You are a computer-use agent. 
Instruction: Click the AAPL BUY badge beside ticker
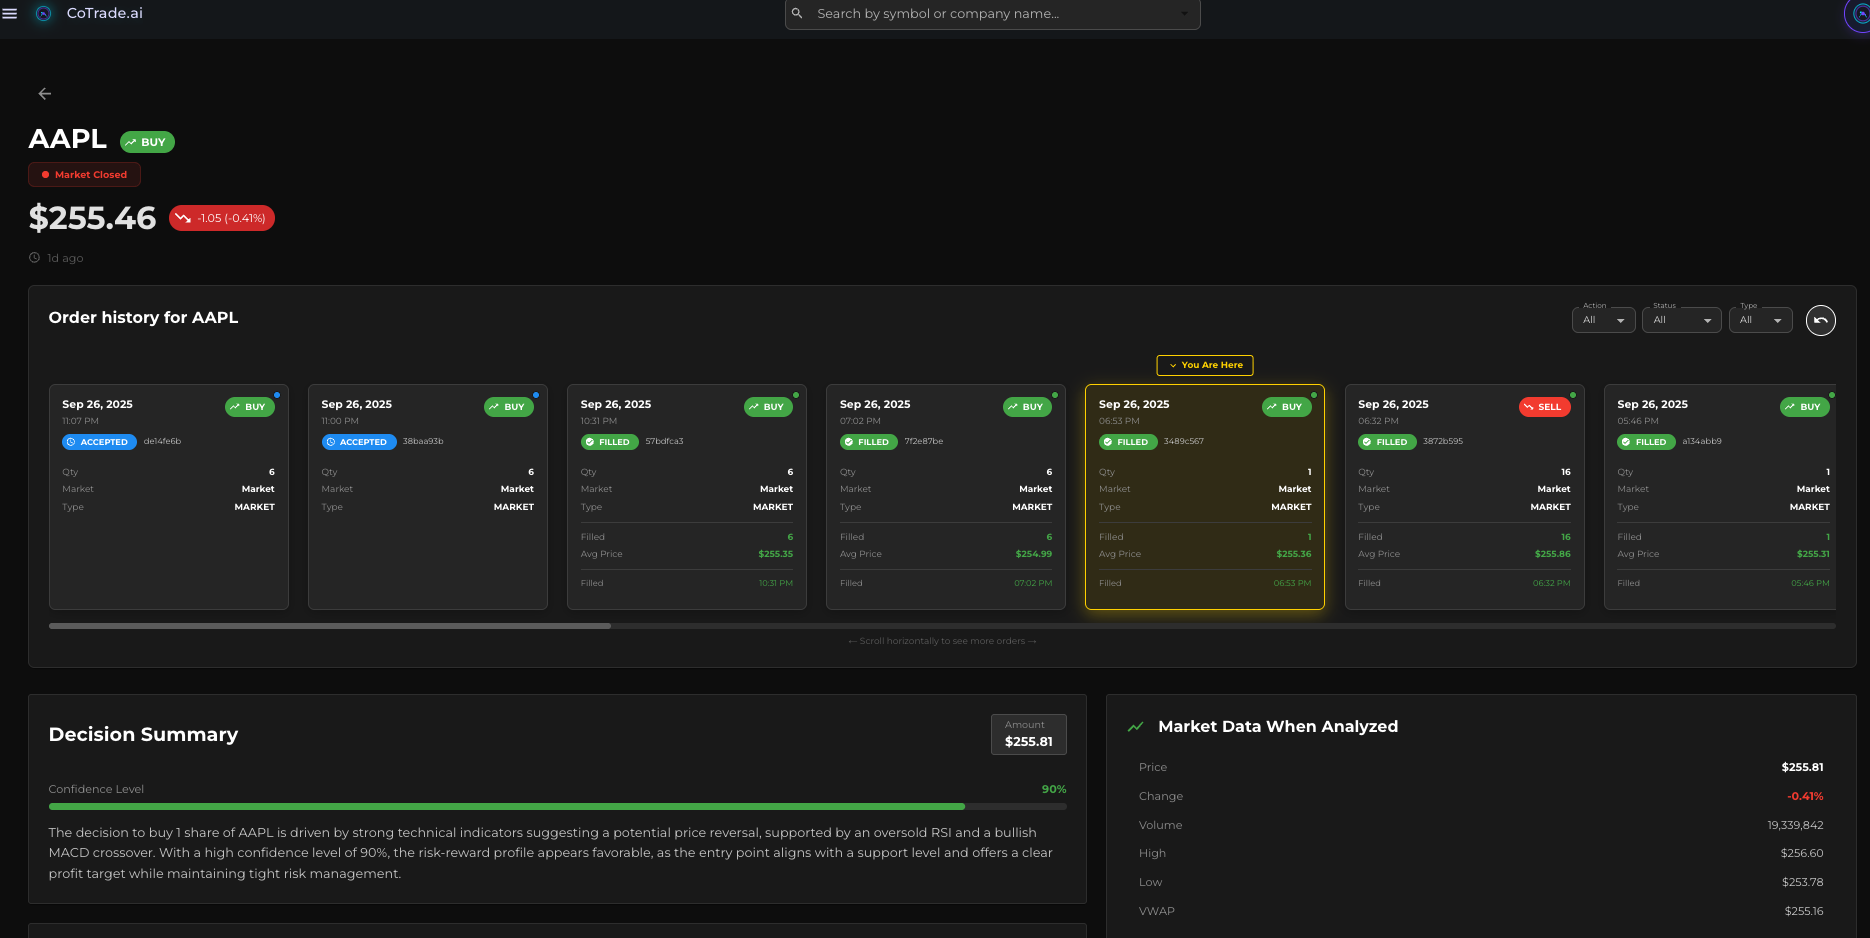147,142
